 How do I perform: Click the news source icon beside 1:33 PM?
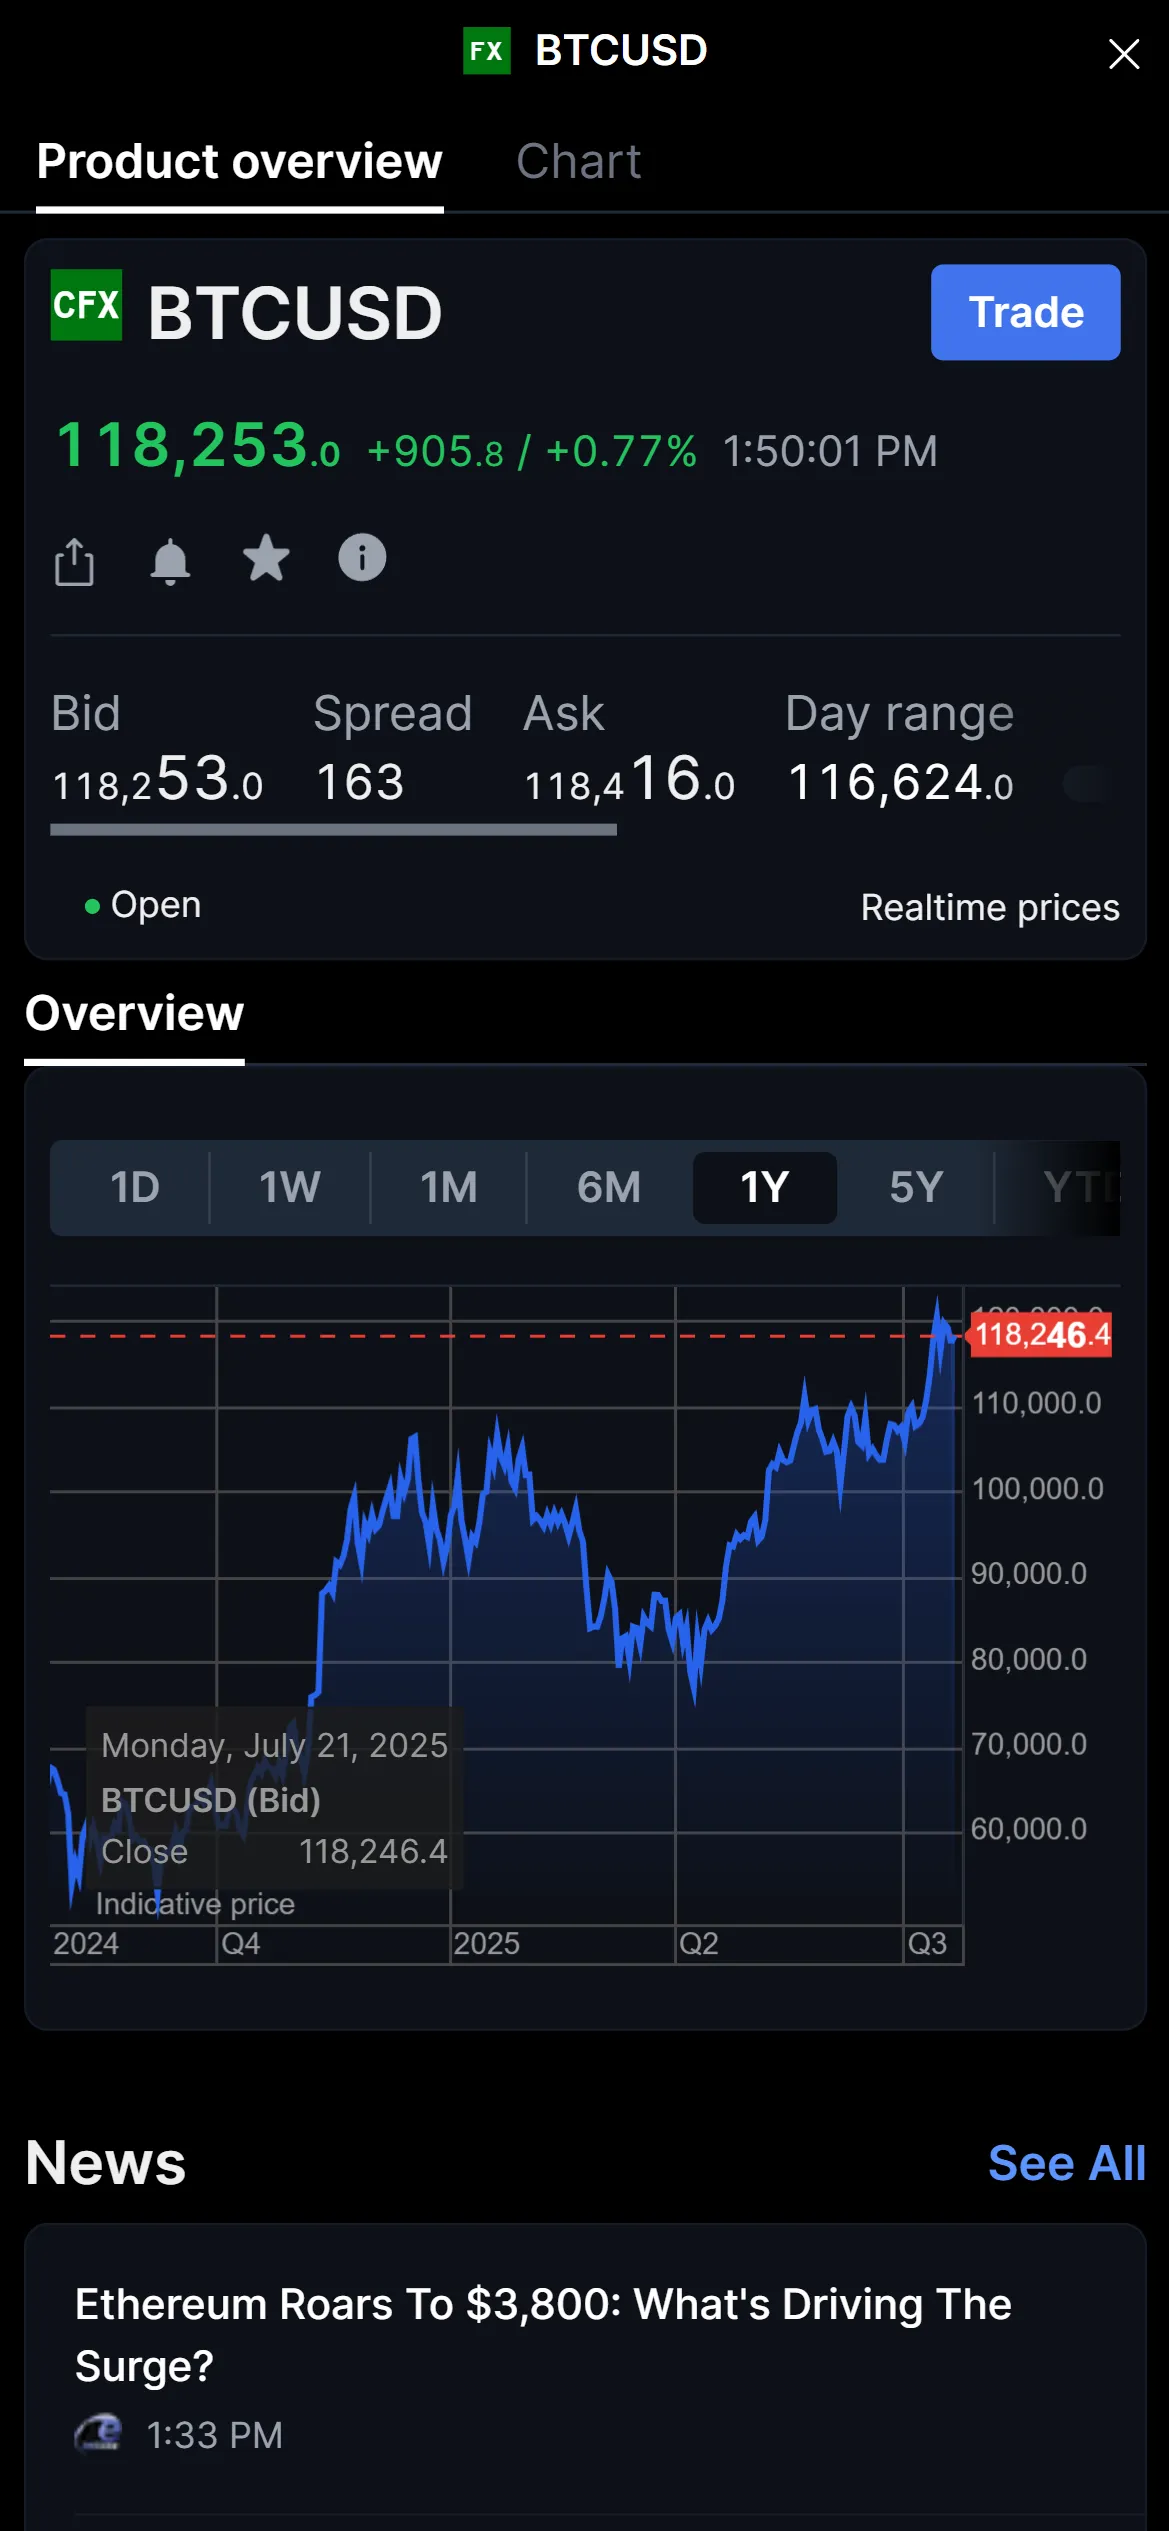click(98, 2433)
